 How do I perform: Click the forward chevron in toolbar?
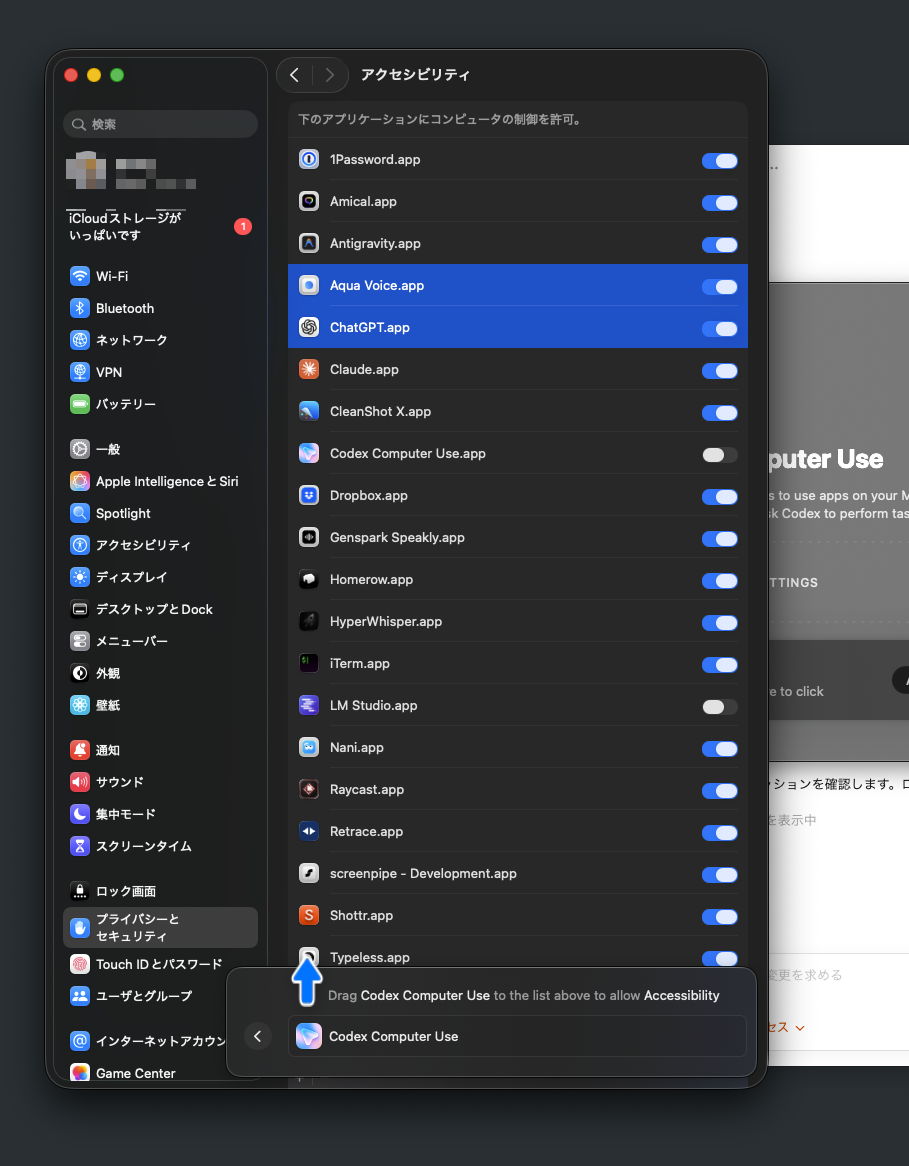coord(330,75)
